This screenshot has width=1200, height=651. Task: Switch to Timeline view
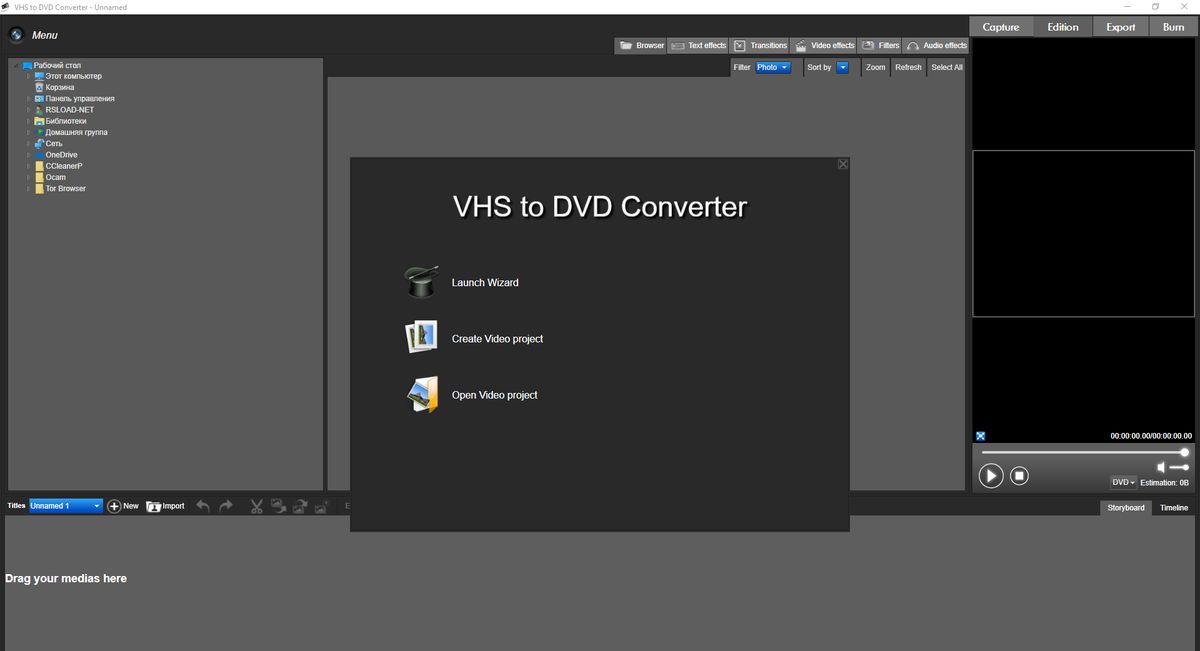pyautogui.click(x=1174, y=508)
